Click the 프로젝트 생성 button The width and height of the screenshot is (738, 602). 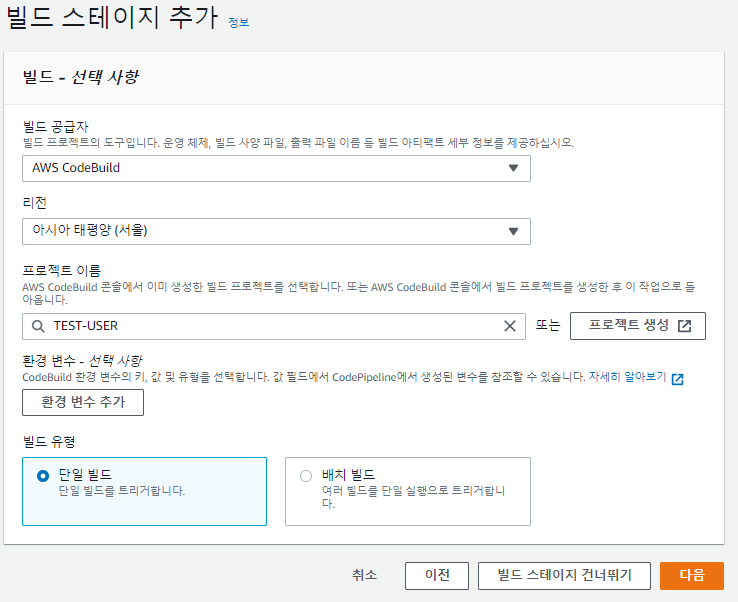pyautogui.click(x=637, y=326)
